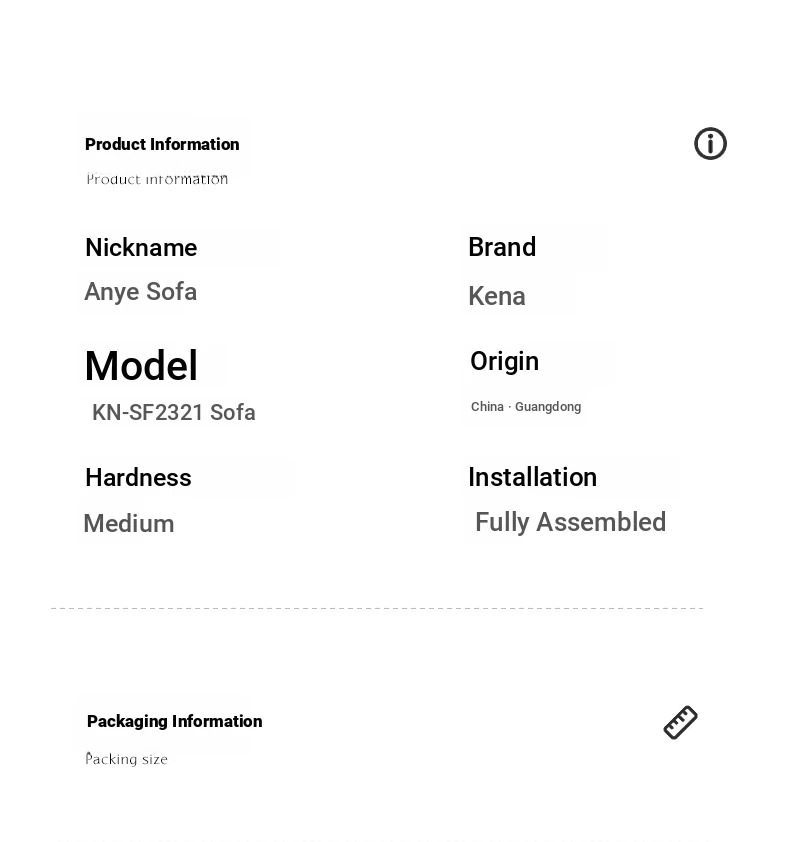Click the Nickname label
This screenshot has width=790, height=842.
[141, 248]
